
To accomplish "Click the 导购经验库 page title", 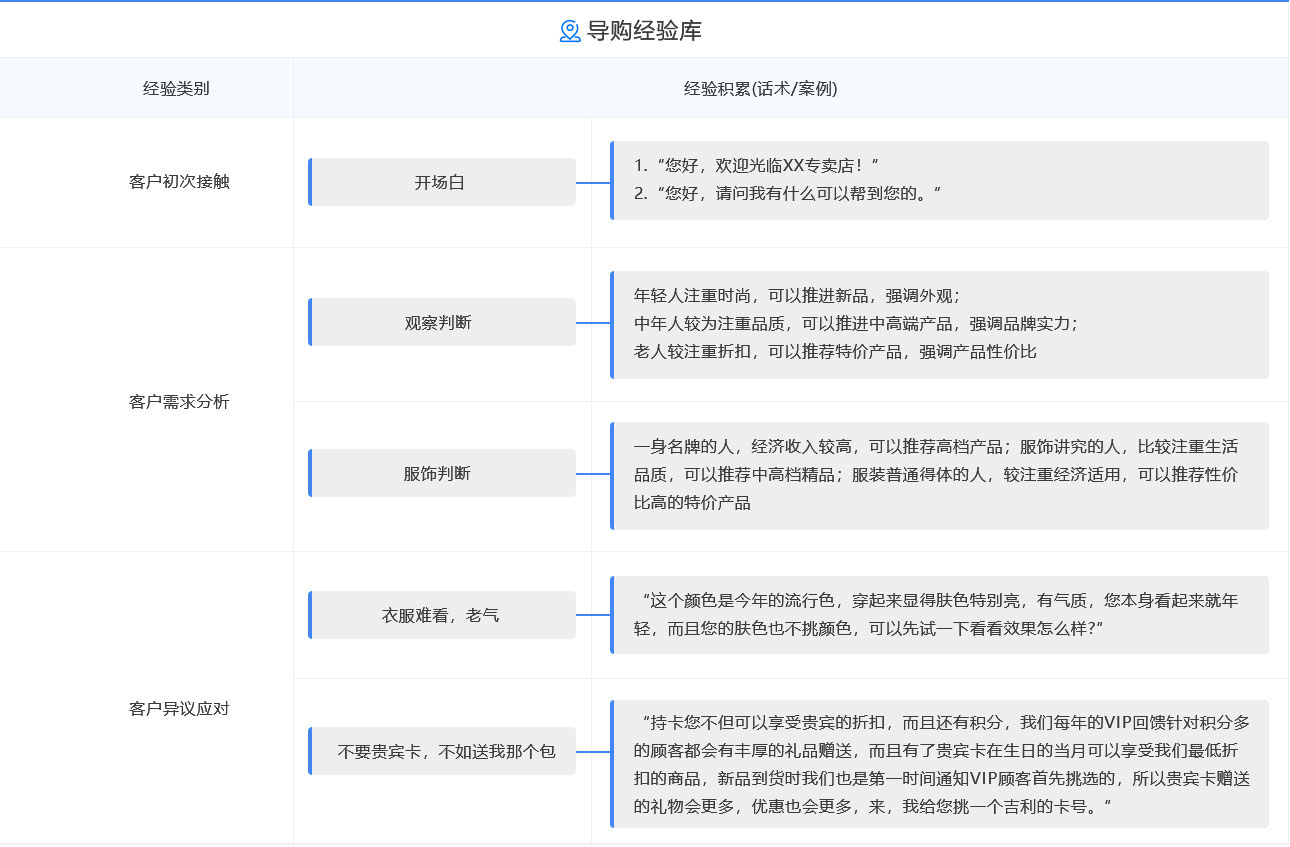I will point(644,31).
